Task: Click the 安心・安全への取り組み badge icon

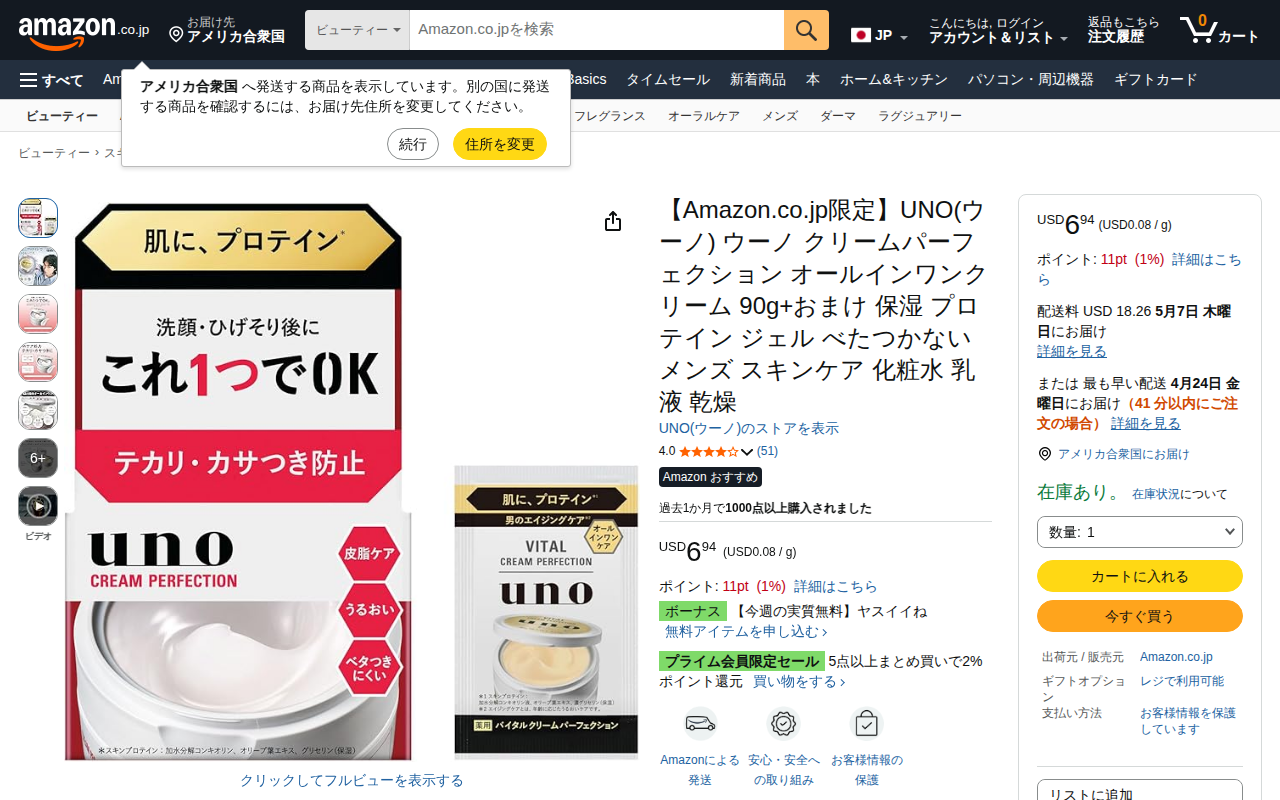Action: pos(784,723)
